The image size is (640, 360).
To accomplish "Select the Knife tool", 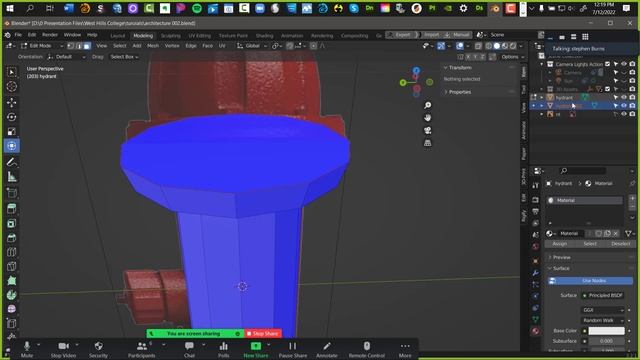I will (12, 267).
